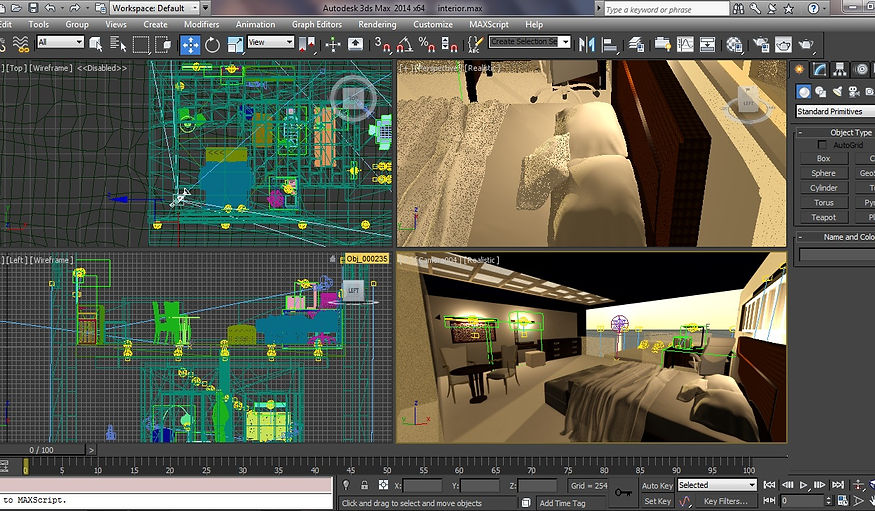Toggle Auto Key mode
The width and height of the screenshot is (875, 511).
pyautogui.click(x=657, y=485)
